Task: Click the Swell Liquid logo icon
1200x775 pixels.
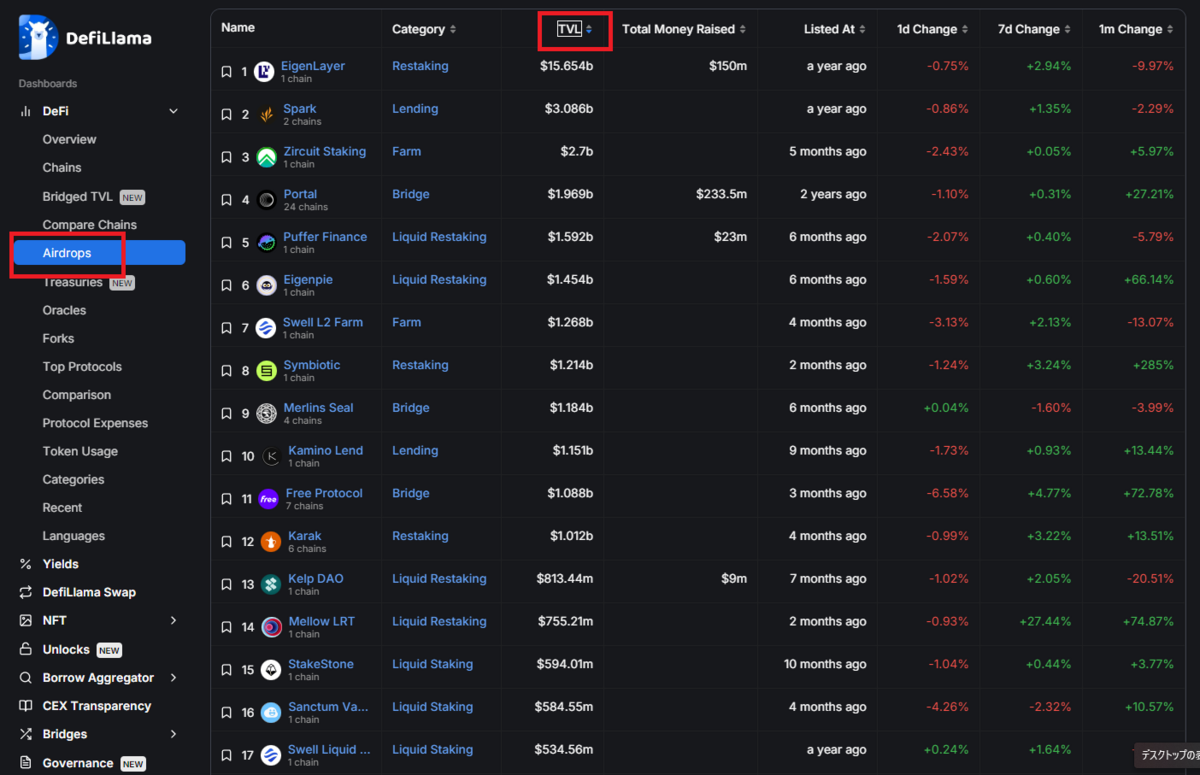Action: 271,755
